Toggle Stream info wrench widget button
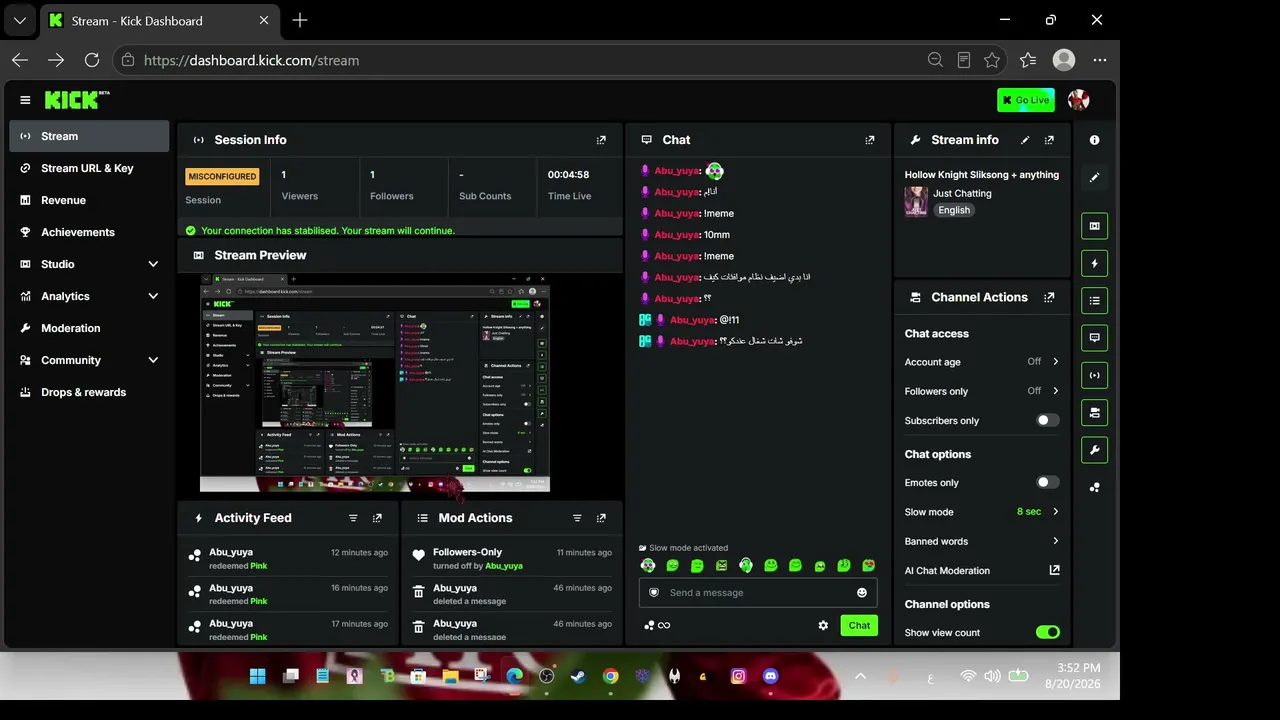 [x=1095, y=450]
